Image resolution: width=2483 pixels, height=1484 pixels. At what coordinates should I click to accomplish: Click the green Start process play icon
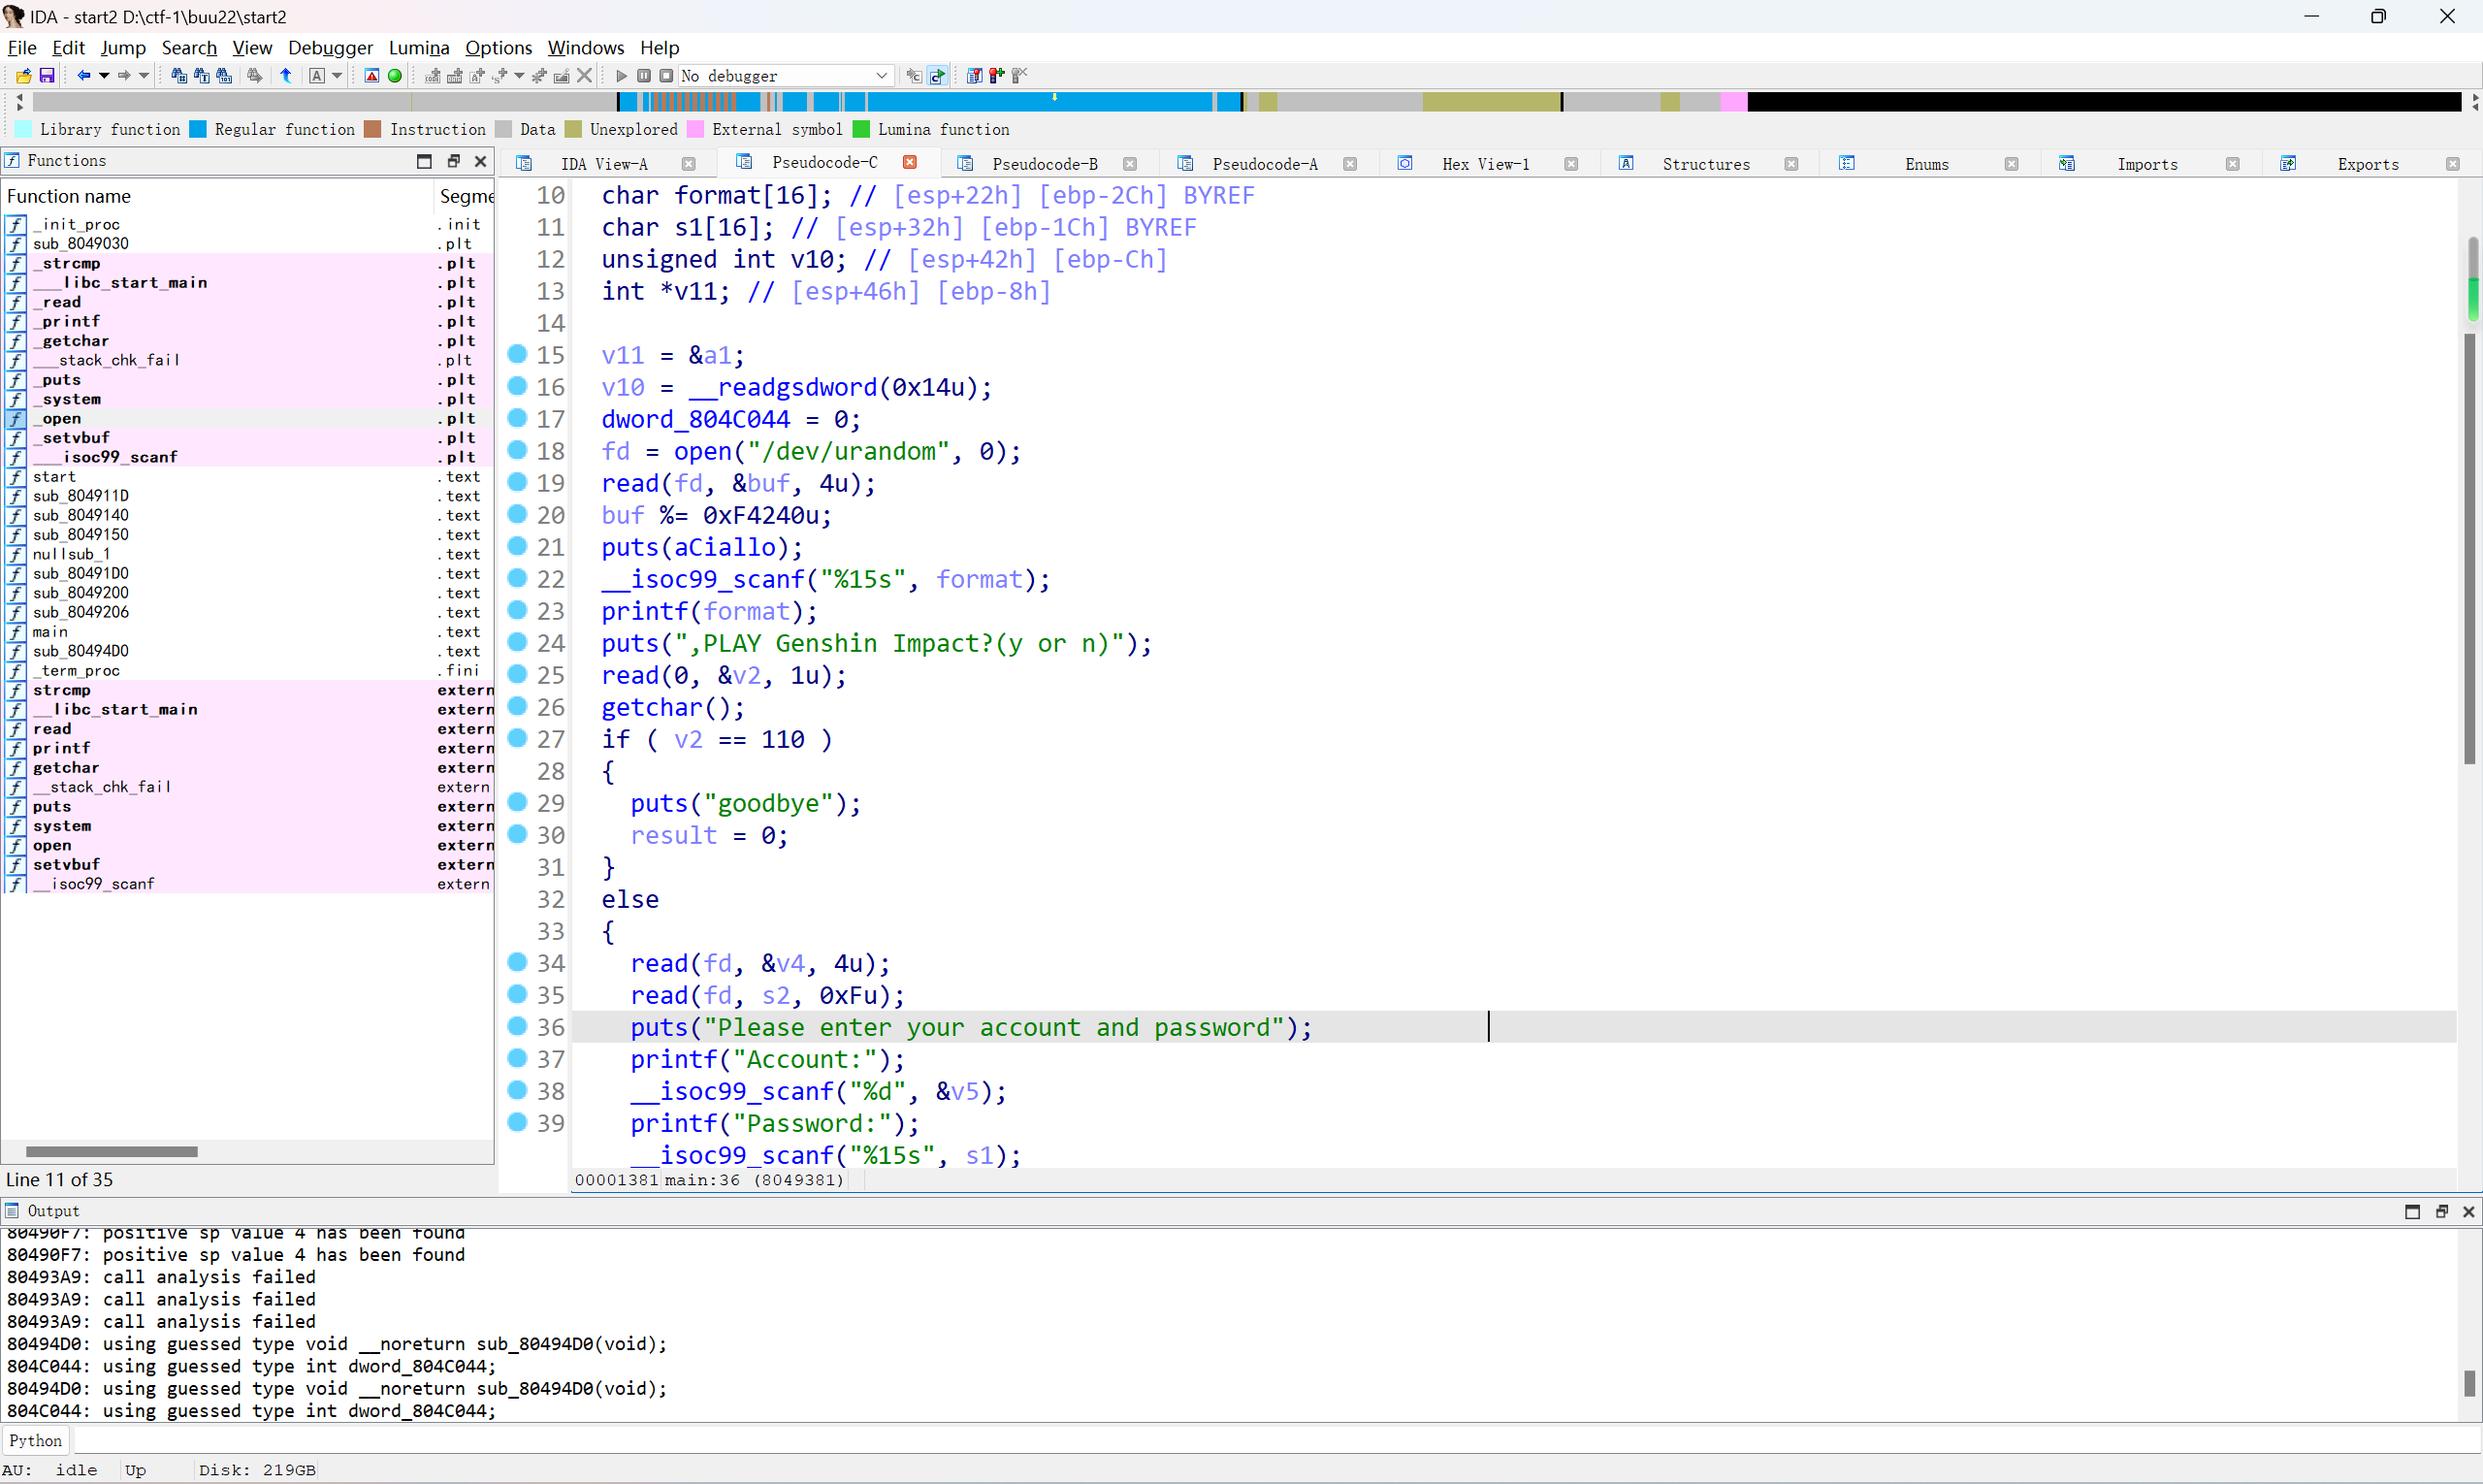621,76
